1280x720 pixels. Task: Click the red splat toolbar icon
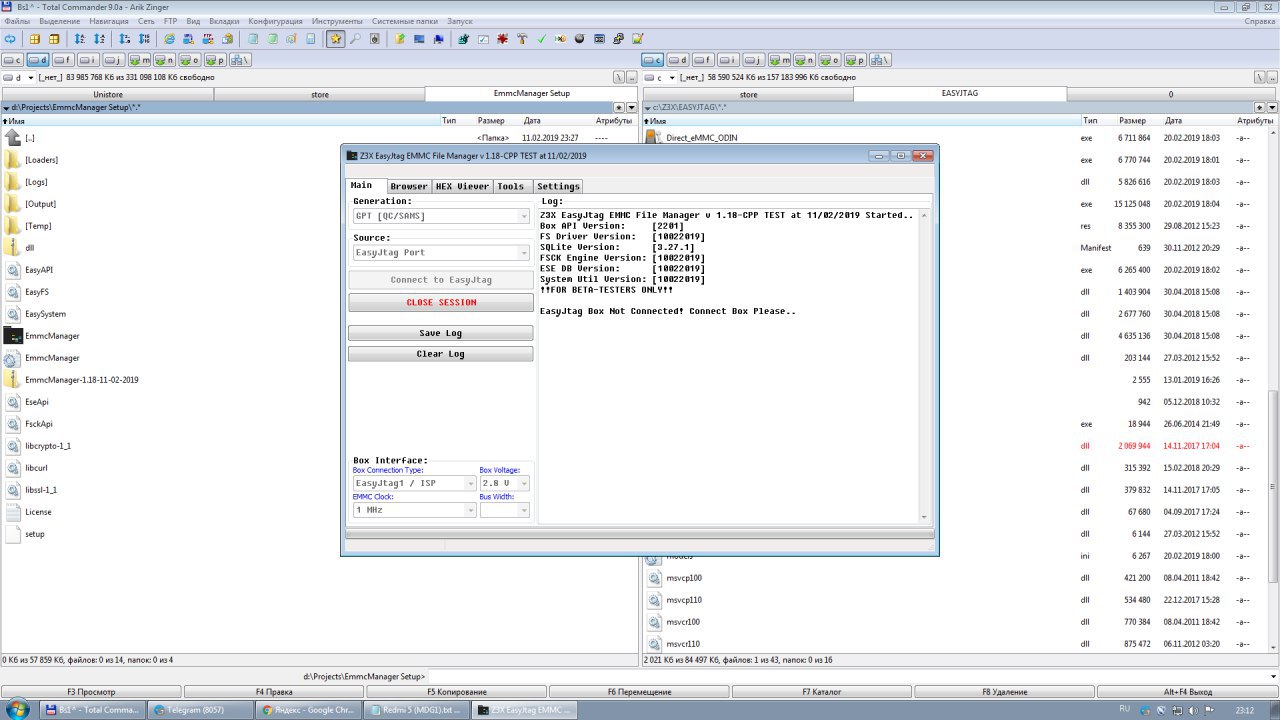[502, 39]
